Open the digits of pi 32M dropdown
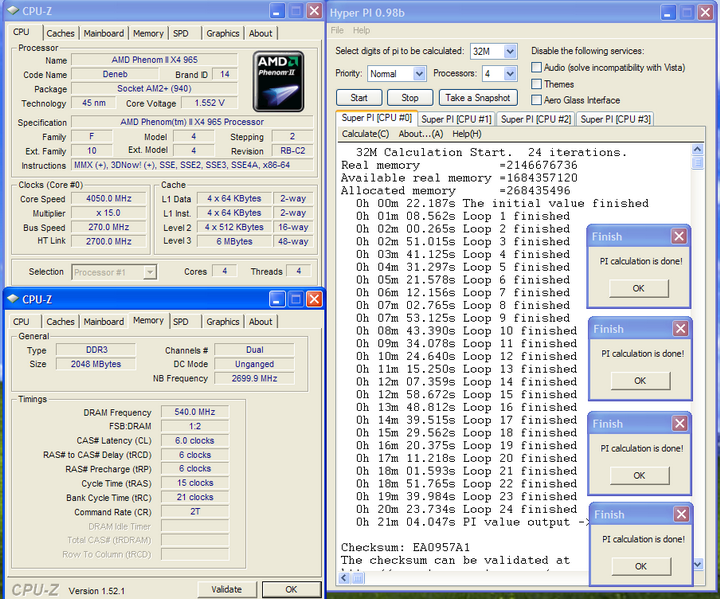 pos(508,51)
